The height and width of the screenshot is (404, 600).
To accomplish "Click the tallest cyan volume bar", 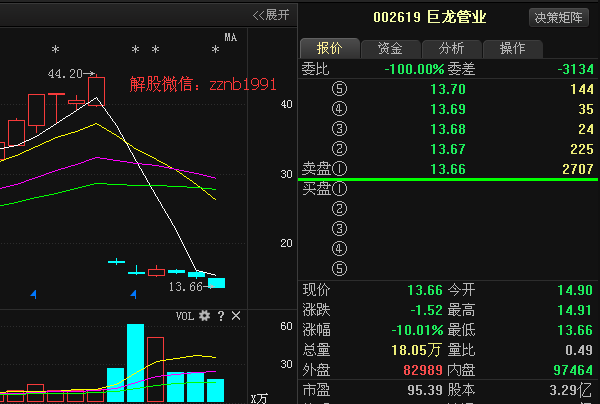I will (x=135, y=363).
